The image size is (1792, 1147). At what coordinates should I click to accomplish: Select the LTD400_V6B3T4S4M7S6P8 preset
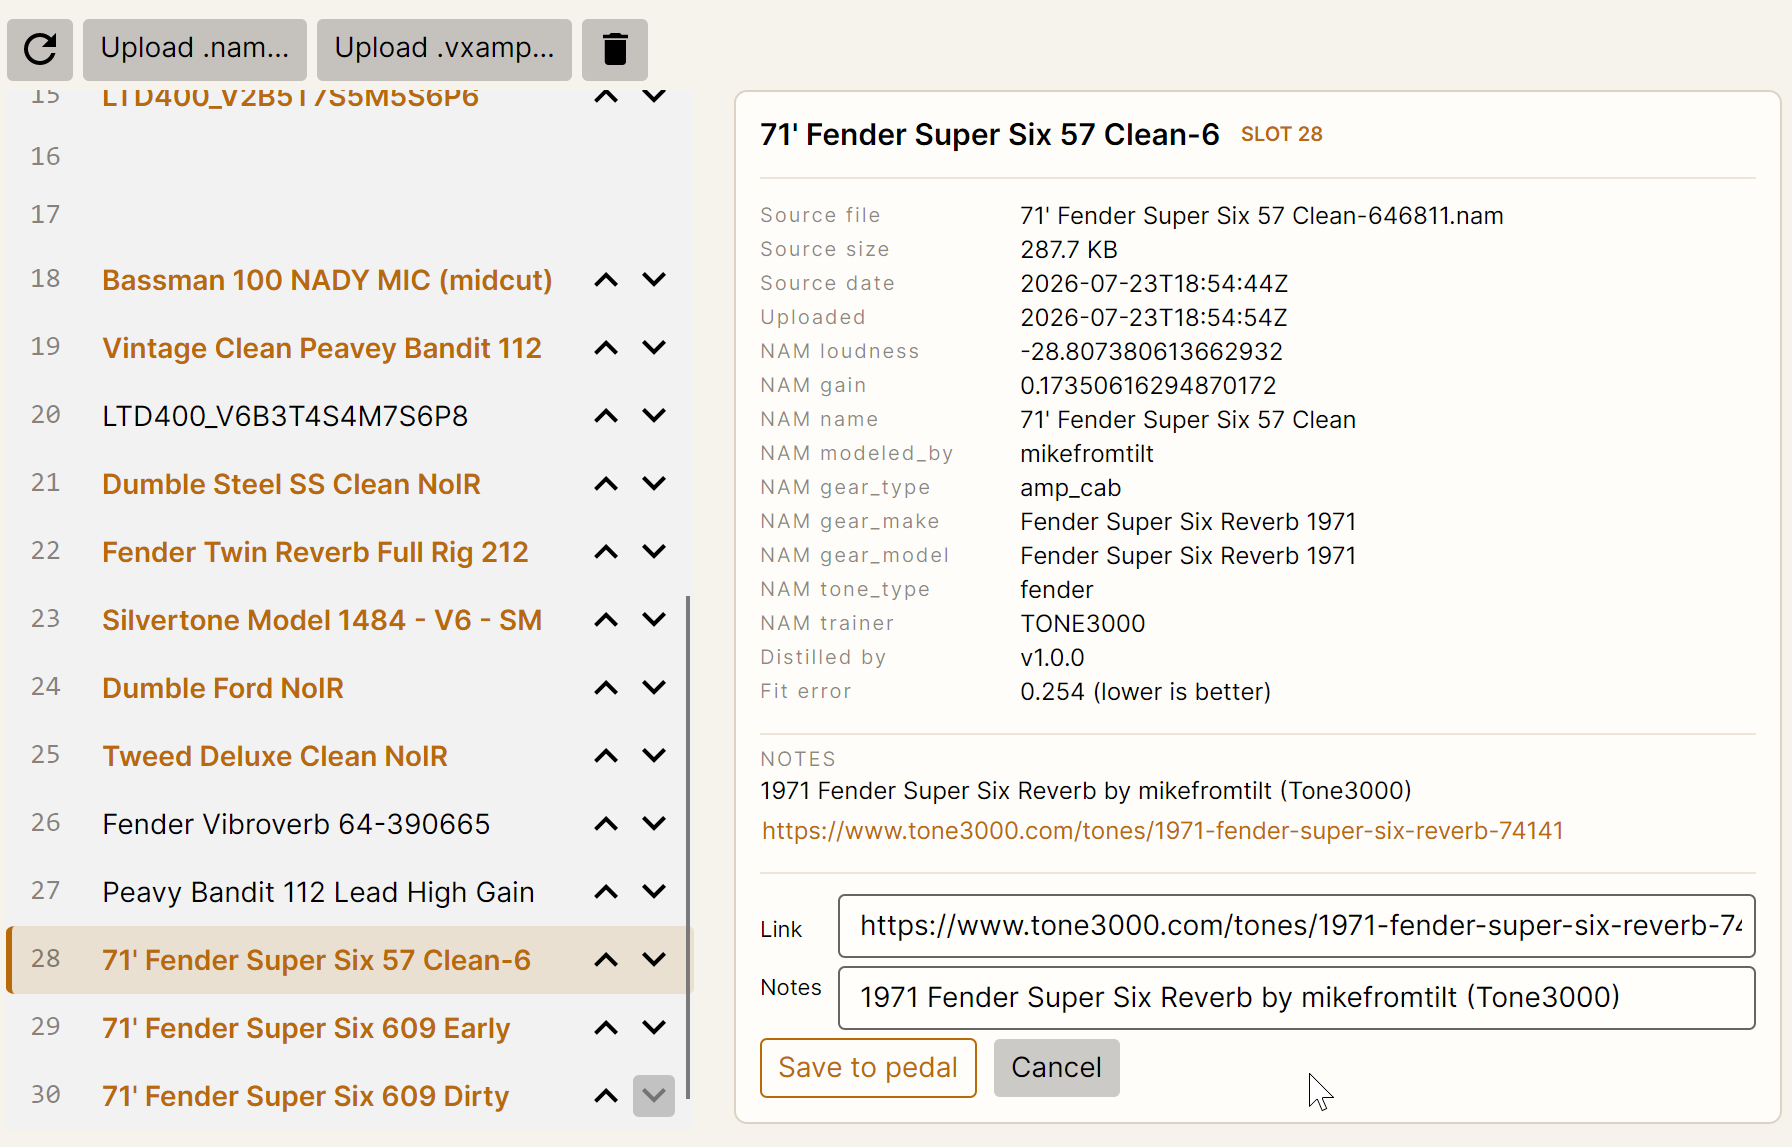285,416
